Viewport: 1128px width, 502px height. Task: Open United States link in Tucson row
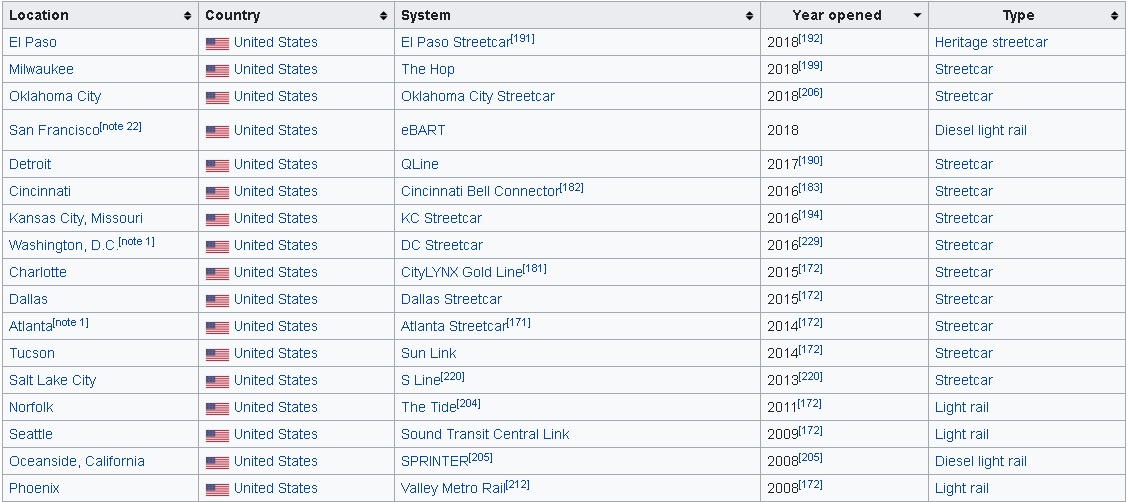276,353
